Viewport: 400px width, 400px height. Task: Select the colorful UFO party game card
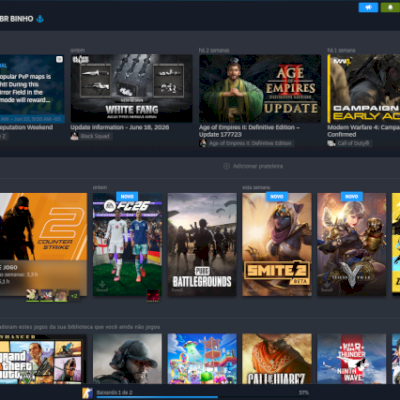pyautogui.click(x=202, y=359)
